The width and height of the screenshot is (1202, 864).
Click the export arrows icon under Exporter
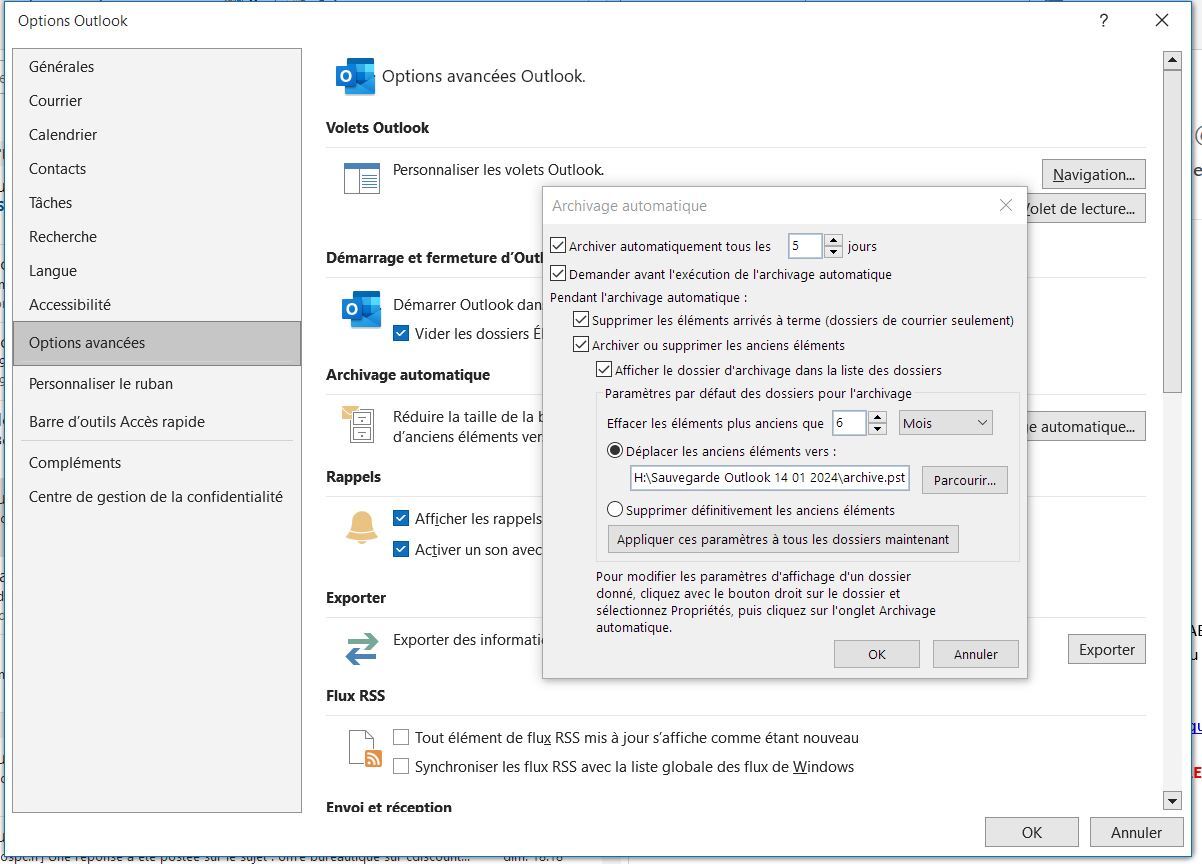361,648
